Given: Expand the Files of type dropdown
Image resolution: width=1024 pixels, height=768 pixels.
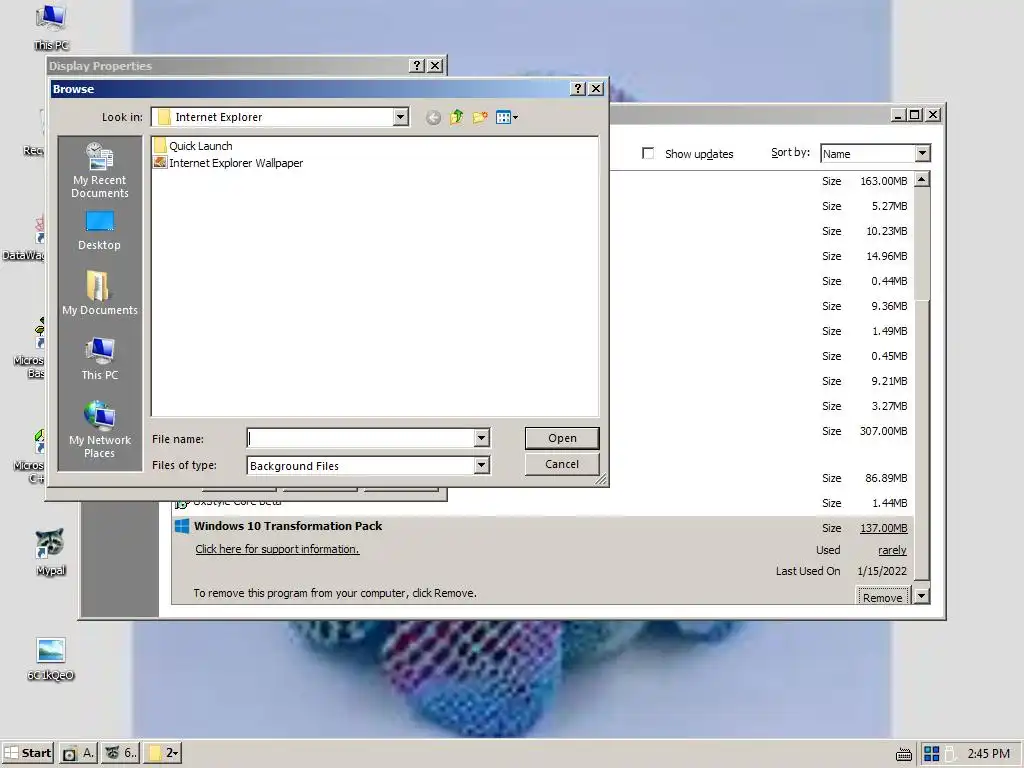Looking at the screenshot, I should click(x=481, y=465).
